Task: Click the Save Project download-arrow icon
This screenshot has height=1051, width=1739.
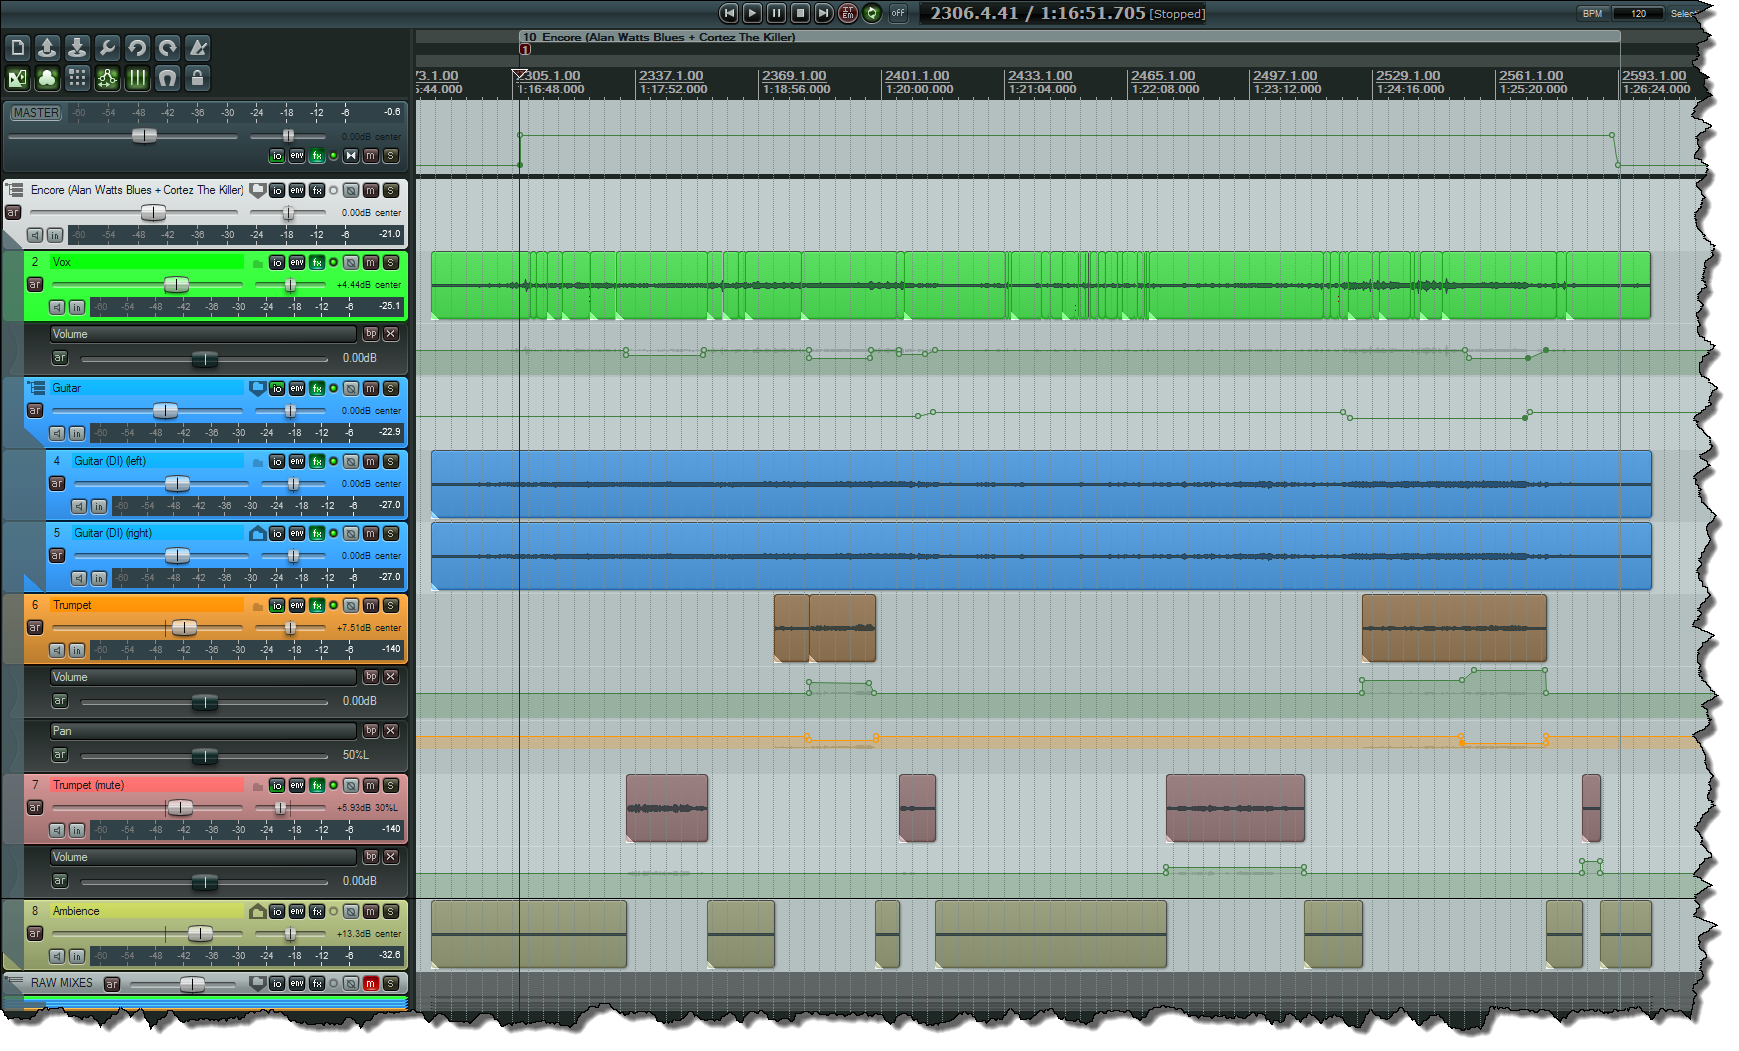Action: click(77, 47)
